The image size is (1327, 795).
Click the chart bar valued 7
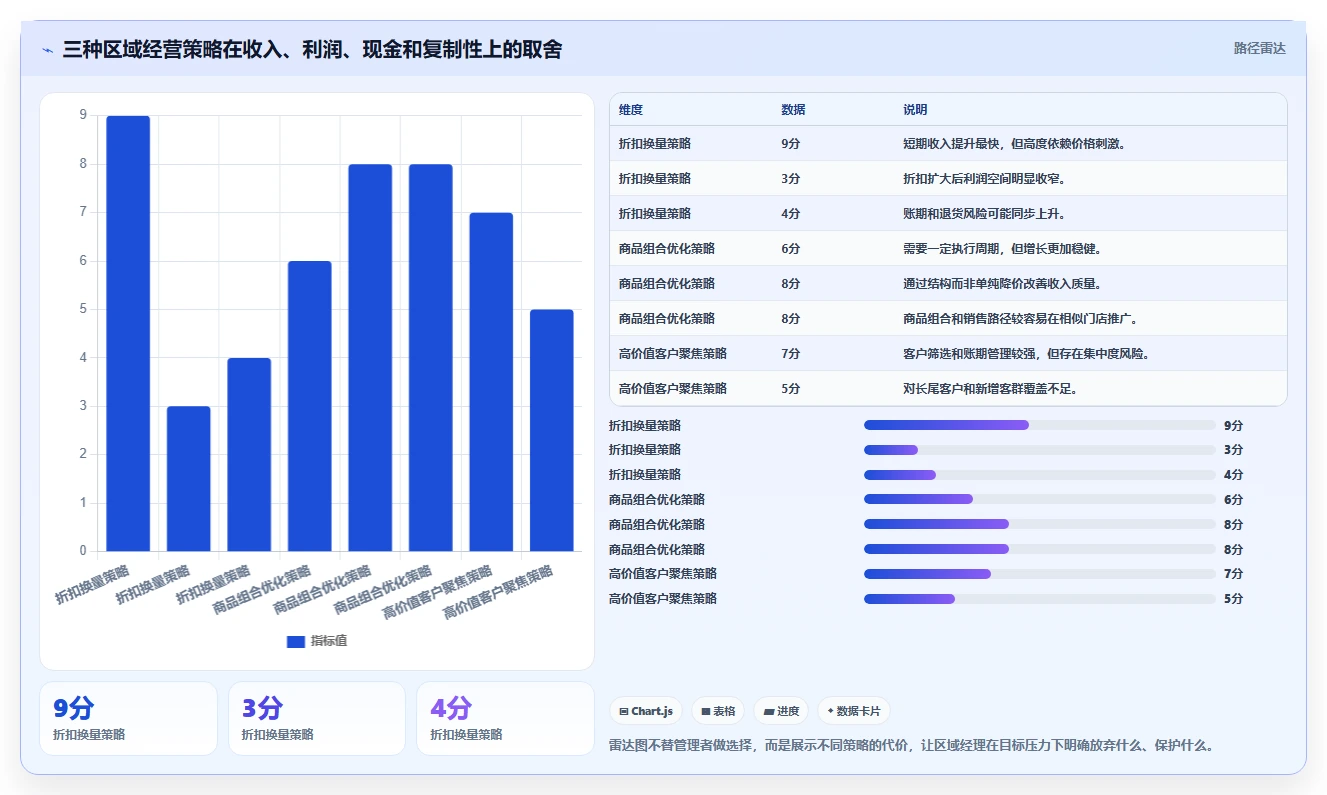(491, 382)
